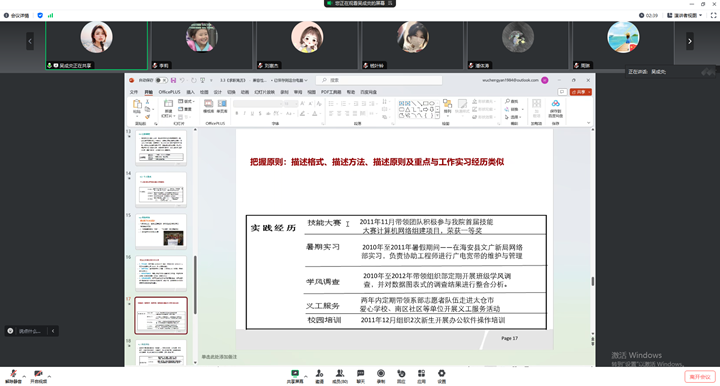Select slide 16 thumbnail in panel
720x386 pixels.
161,273
